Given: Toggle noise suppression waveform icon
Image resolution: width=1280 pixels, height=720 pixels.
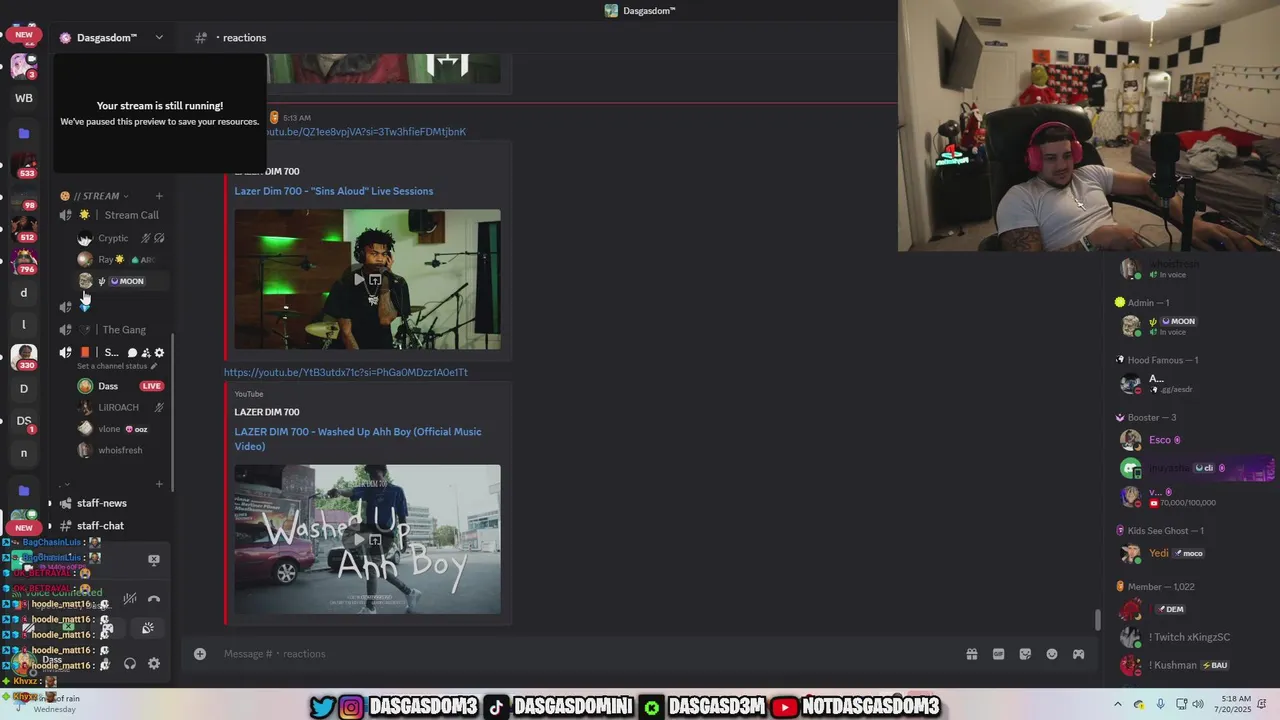Looking at the screenshot, I should (130, 599).
